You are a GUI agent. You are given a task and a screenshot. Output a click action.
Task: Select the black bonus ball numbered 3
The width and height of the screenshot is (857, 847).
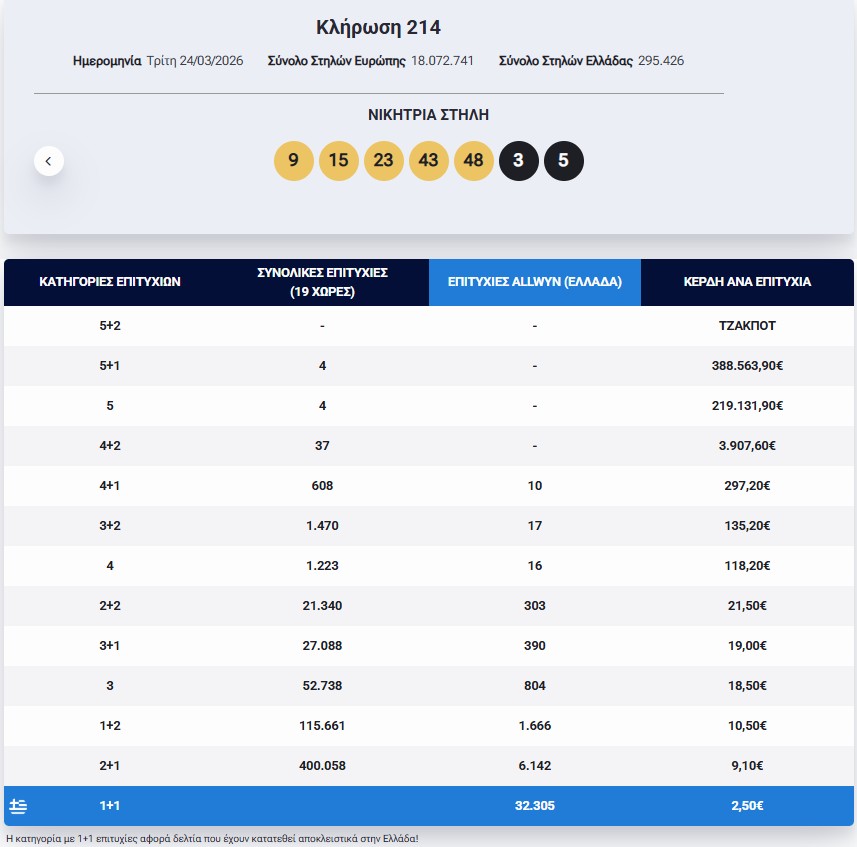[519, 160]
